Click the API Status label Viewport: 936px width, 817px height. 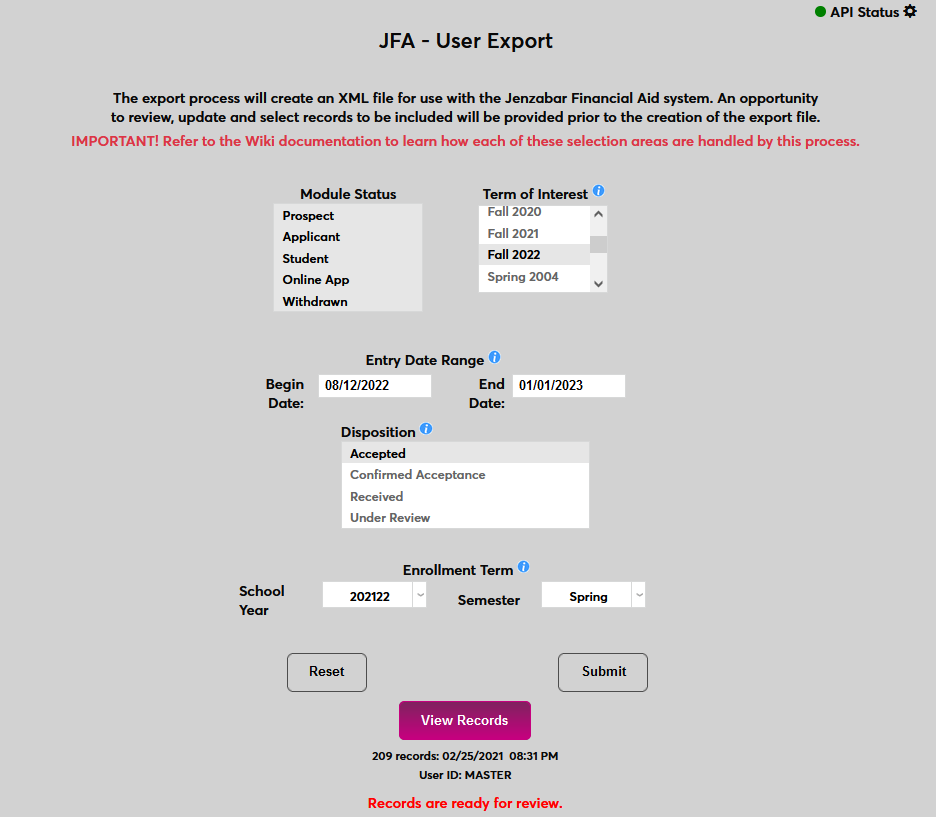tap(864, 12)
